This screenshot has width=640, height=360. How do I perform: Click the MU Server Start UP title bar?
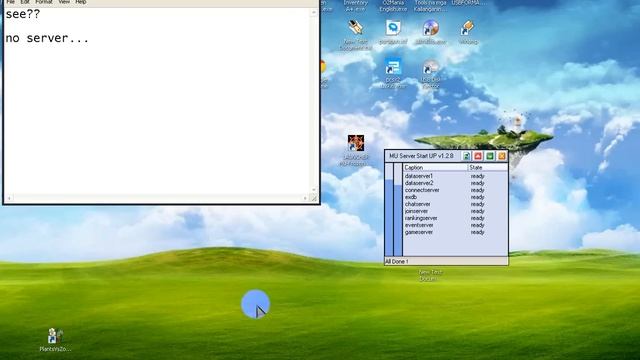pyautogui.click(x=422, y=156)
